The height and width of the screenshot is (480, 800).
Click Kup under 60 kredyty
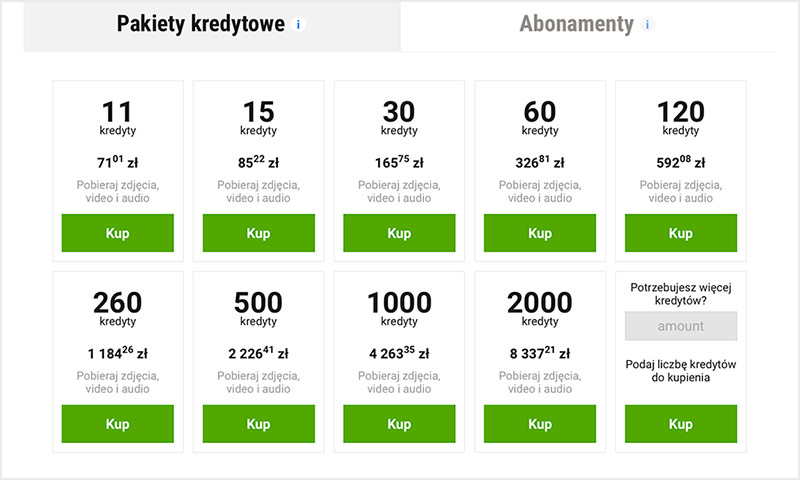click(540, 233)
